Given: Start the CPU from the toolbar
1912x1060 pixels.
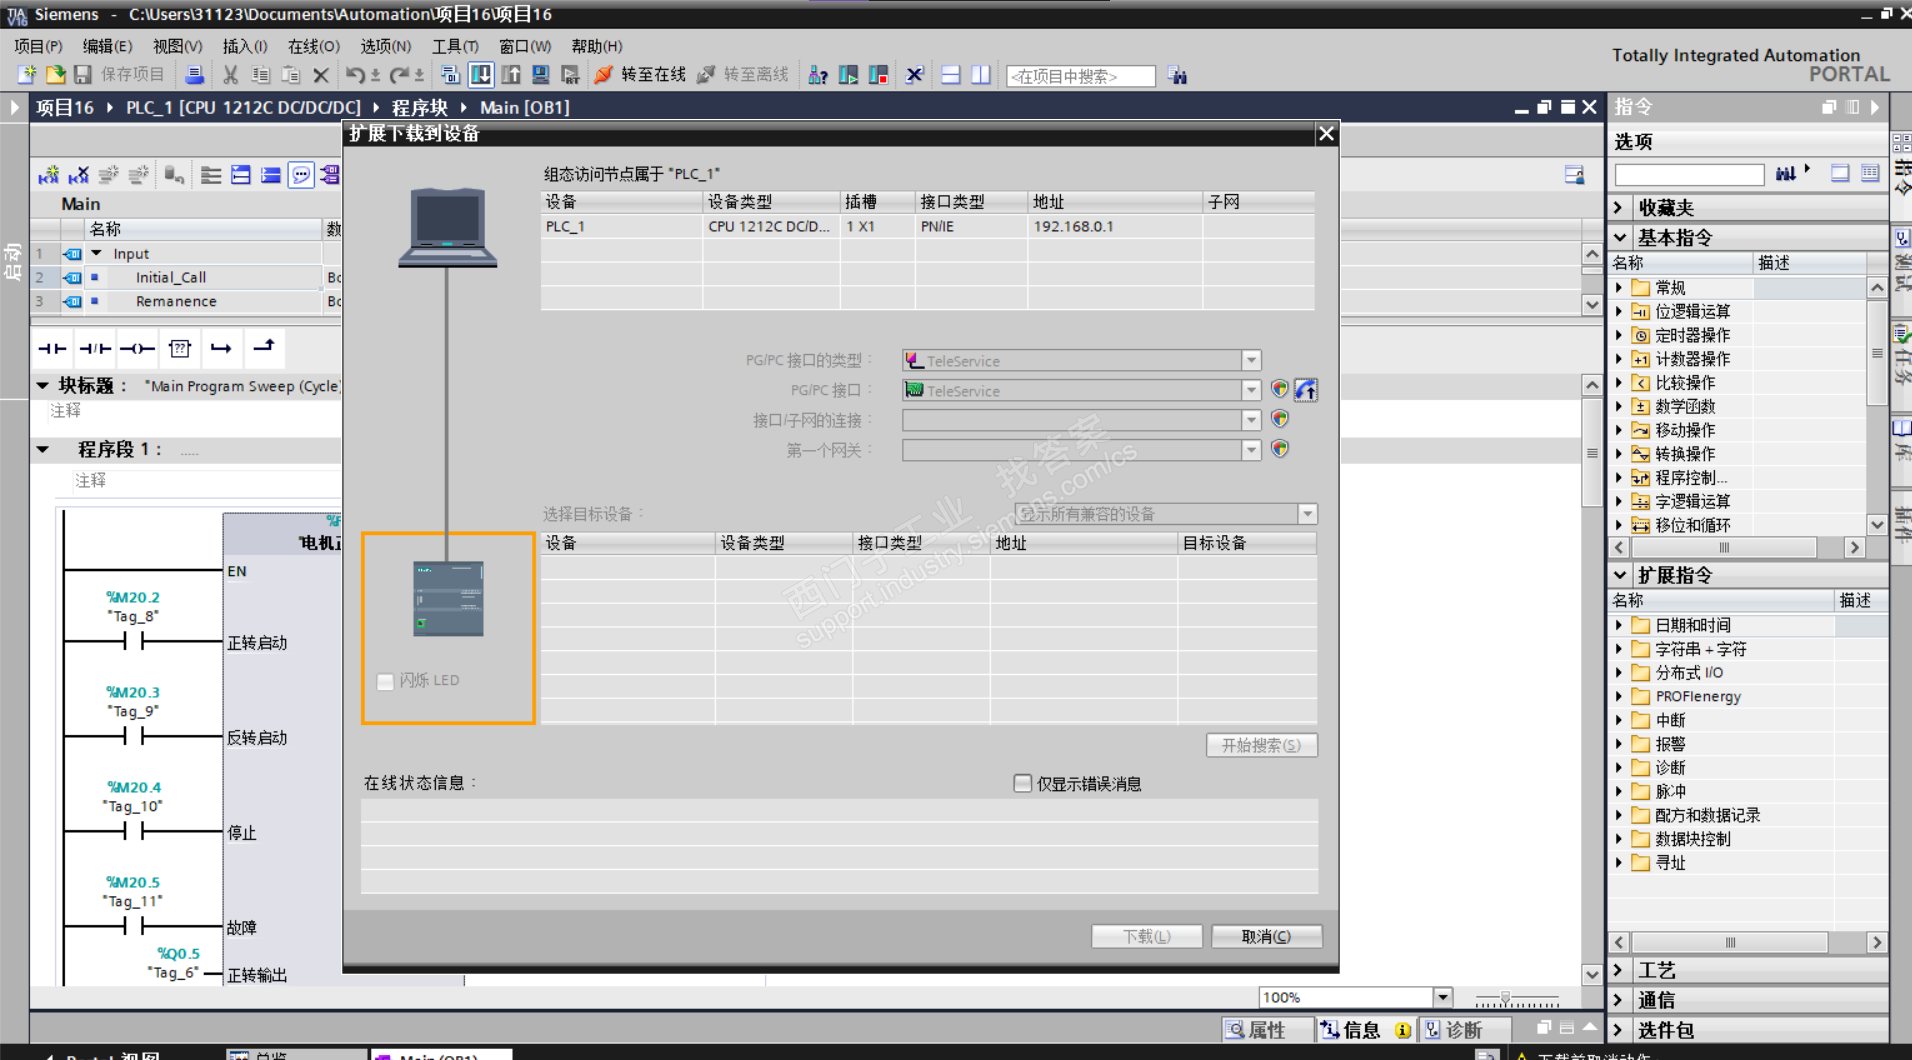Looking at the screenshot, I should click(848, 75).
